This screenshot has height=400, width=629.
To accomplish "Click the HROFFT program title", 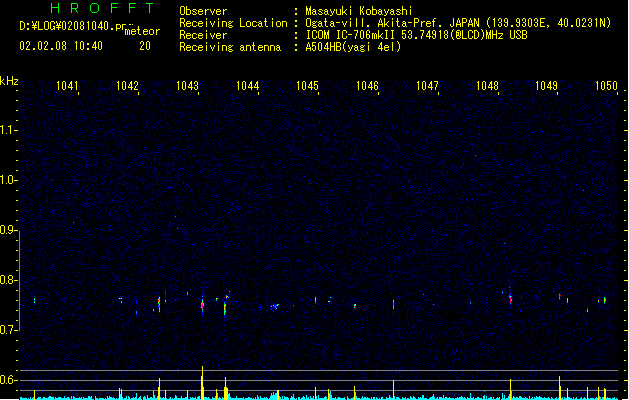I will coord(102,8).
